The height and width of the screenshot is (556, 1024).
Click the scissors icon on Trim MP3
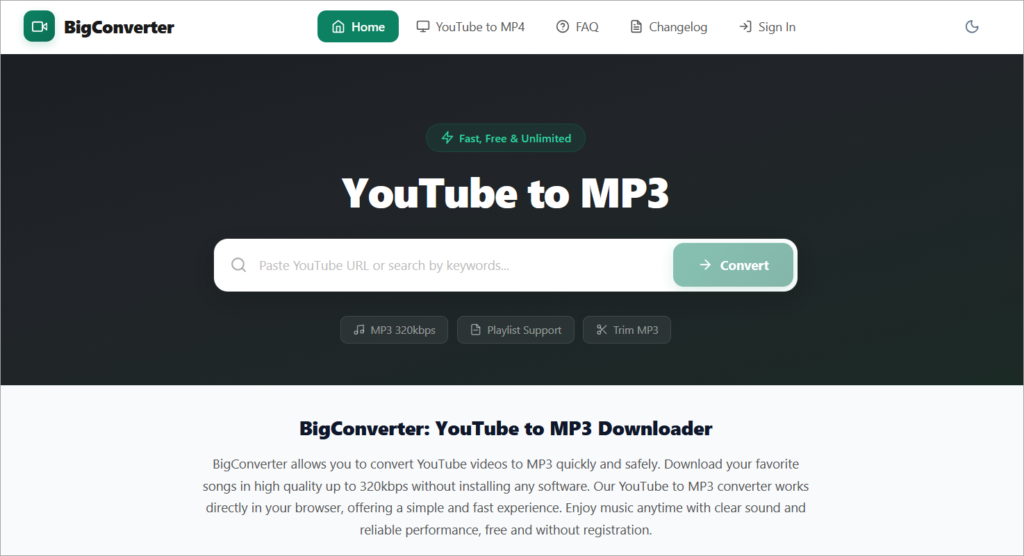pyautogui.click(x=601, y=329)
